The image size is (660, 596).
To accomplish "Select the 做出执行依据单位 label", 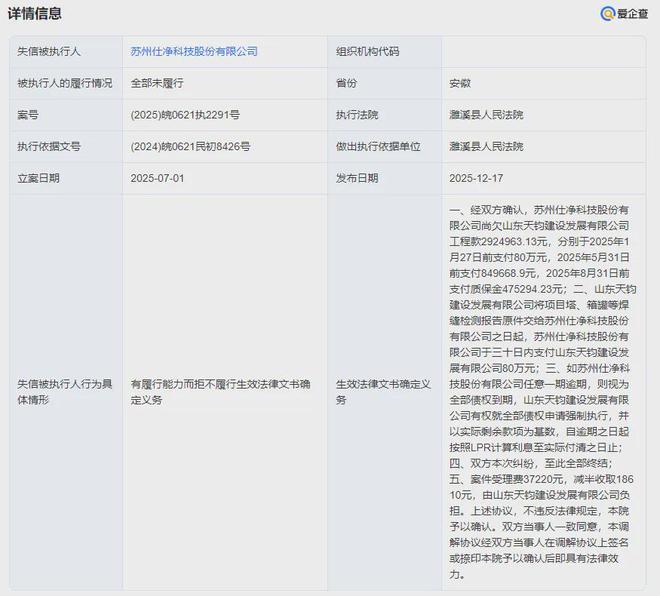I will (378, 146).
